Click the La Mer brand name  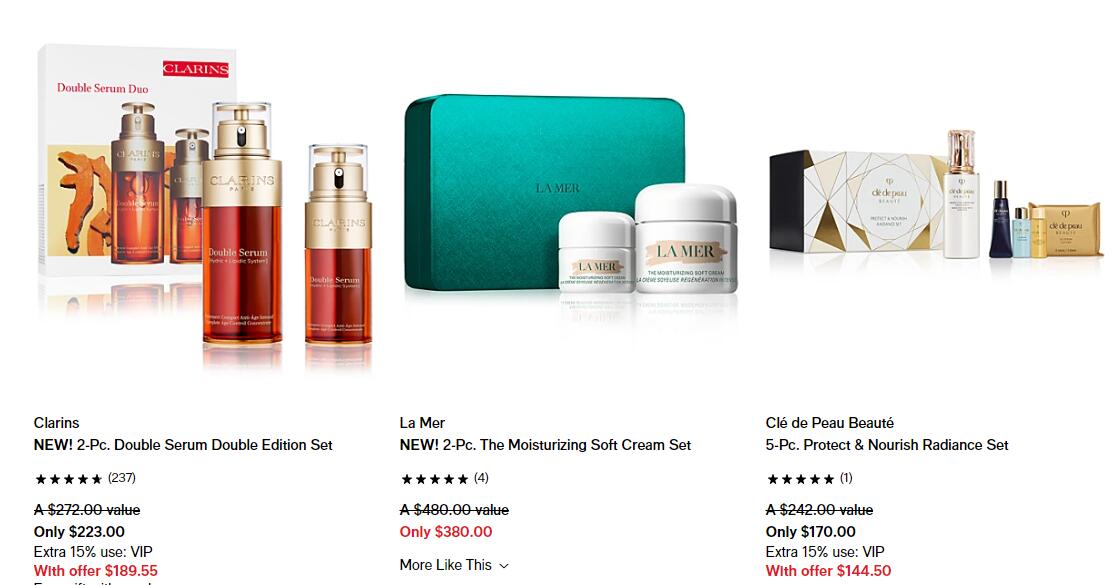pyautogui.click(x=422, y=423)
